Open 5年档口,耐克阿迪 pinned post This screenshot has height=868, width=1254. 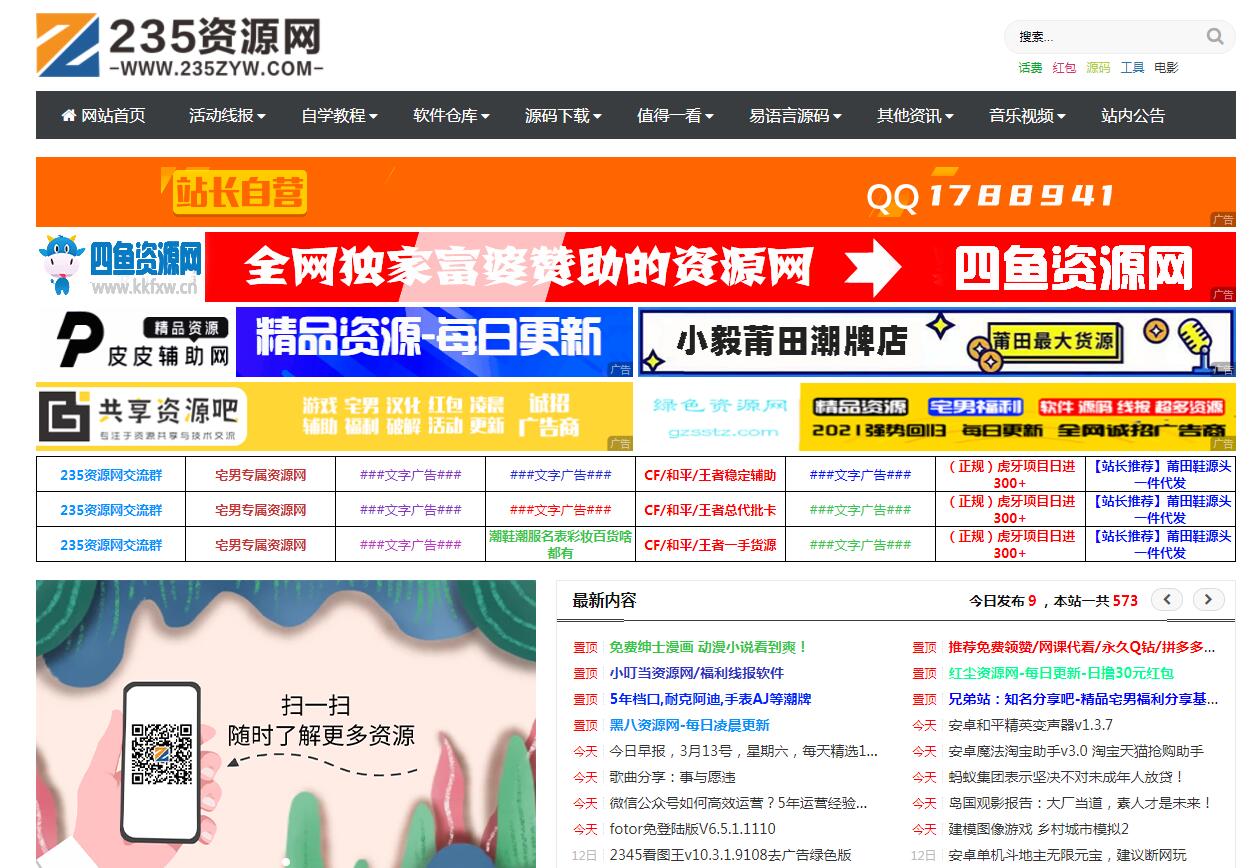pyautogui.click(x=710, y=699)
